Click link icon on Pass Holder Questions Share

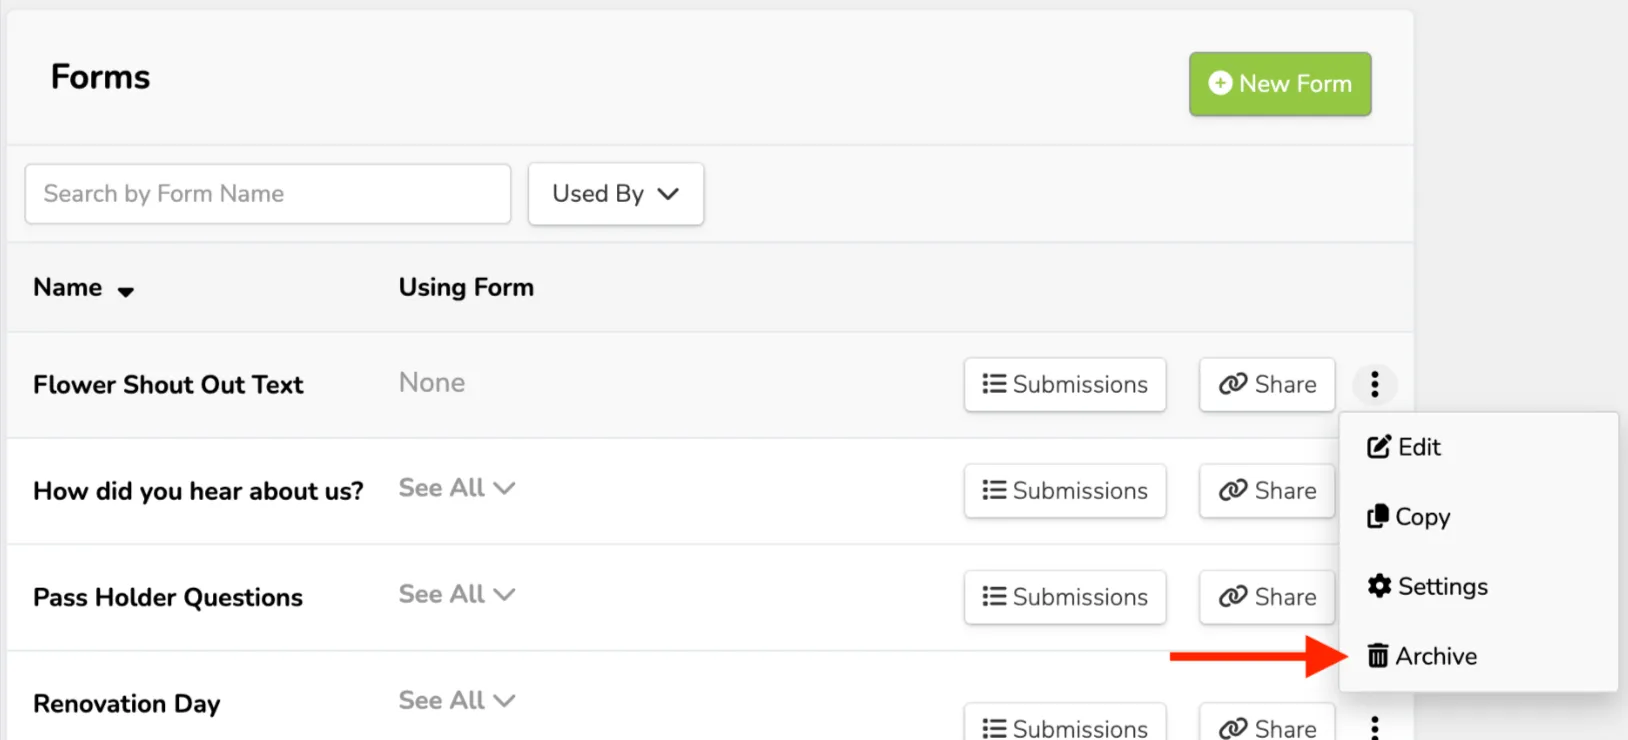1233,596
